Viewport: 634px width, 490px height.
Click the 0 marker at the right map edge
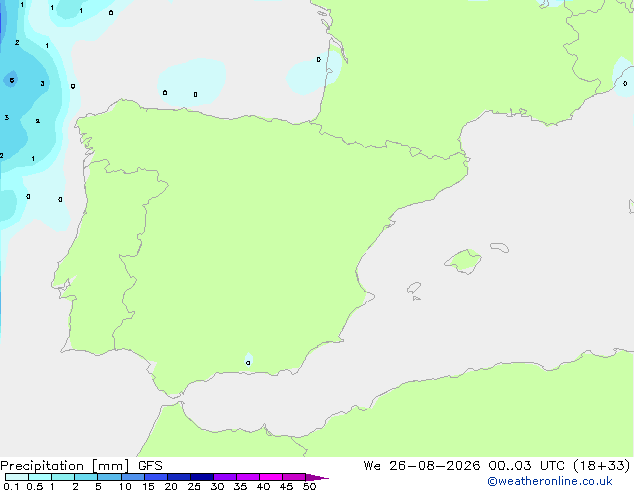(x=625, y=83)
